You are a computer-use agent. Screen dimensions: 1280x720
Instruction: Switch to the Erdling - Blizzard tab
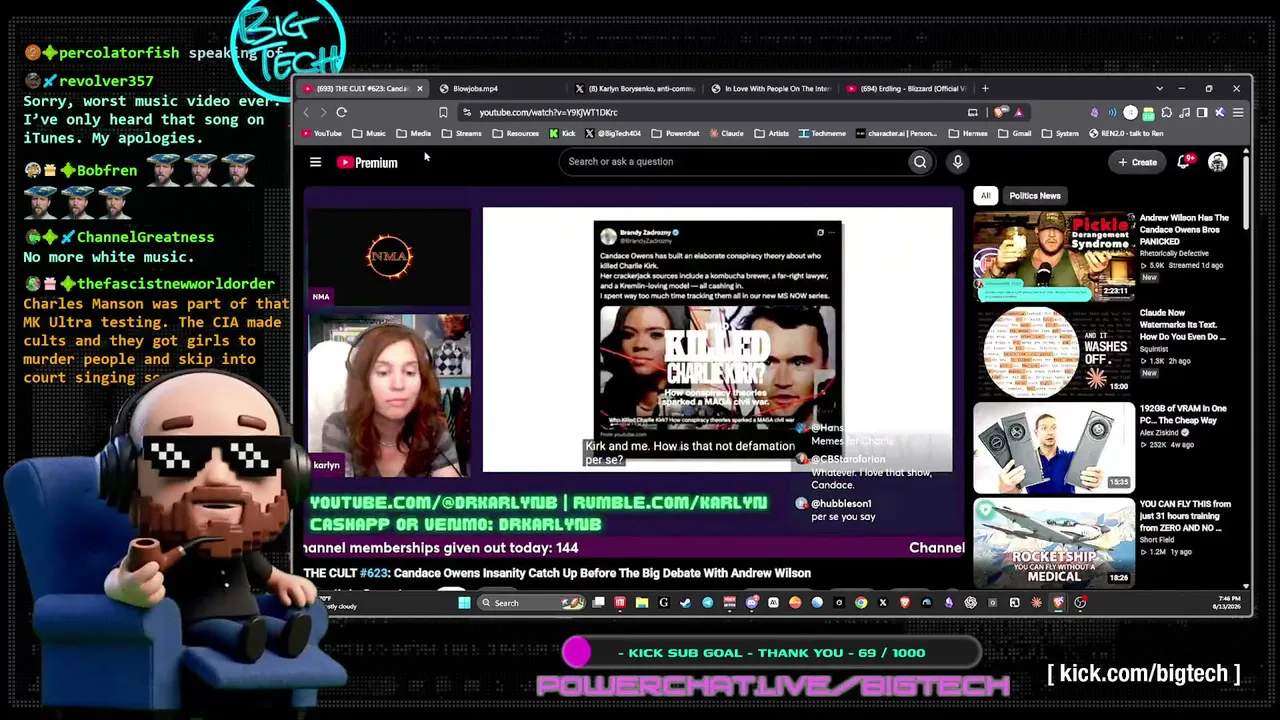click(907, 88)
